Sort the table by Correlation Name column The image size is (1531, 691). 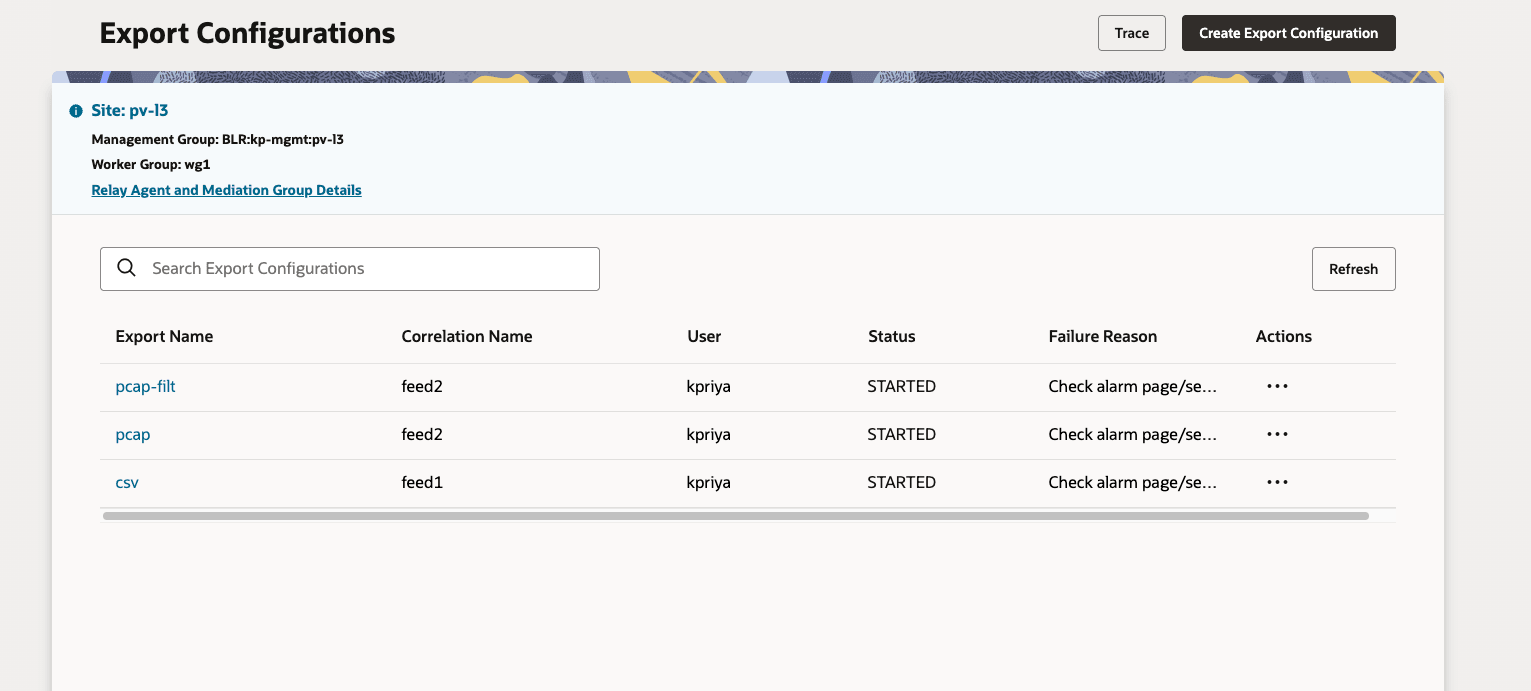(467, 336)
